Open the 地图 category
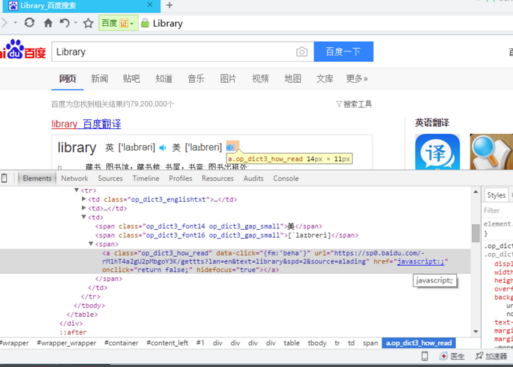513x367 pixels. pyautogui.click(x=293, y=79)
